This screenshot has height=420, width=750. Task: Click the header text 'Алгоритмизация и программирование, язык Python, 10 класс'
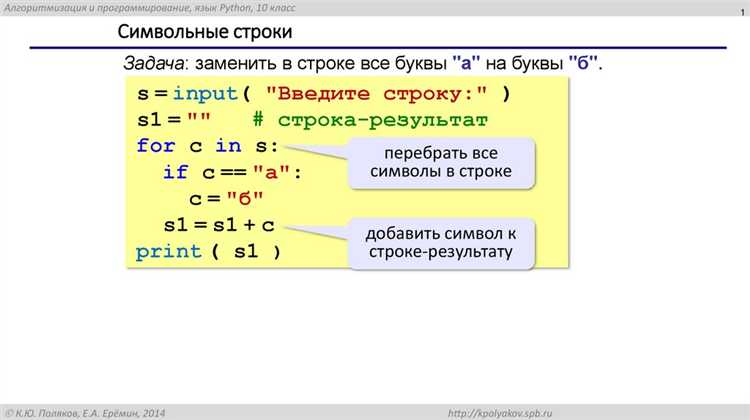tap(150, 8)
